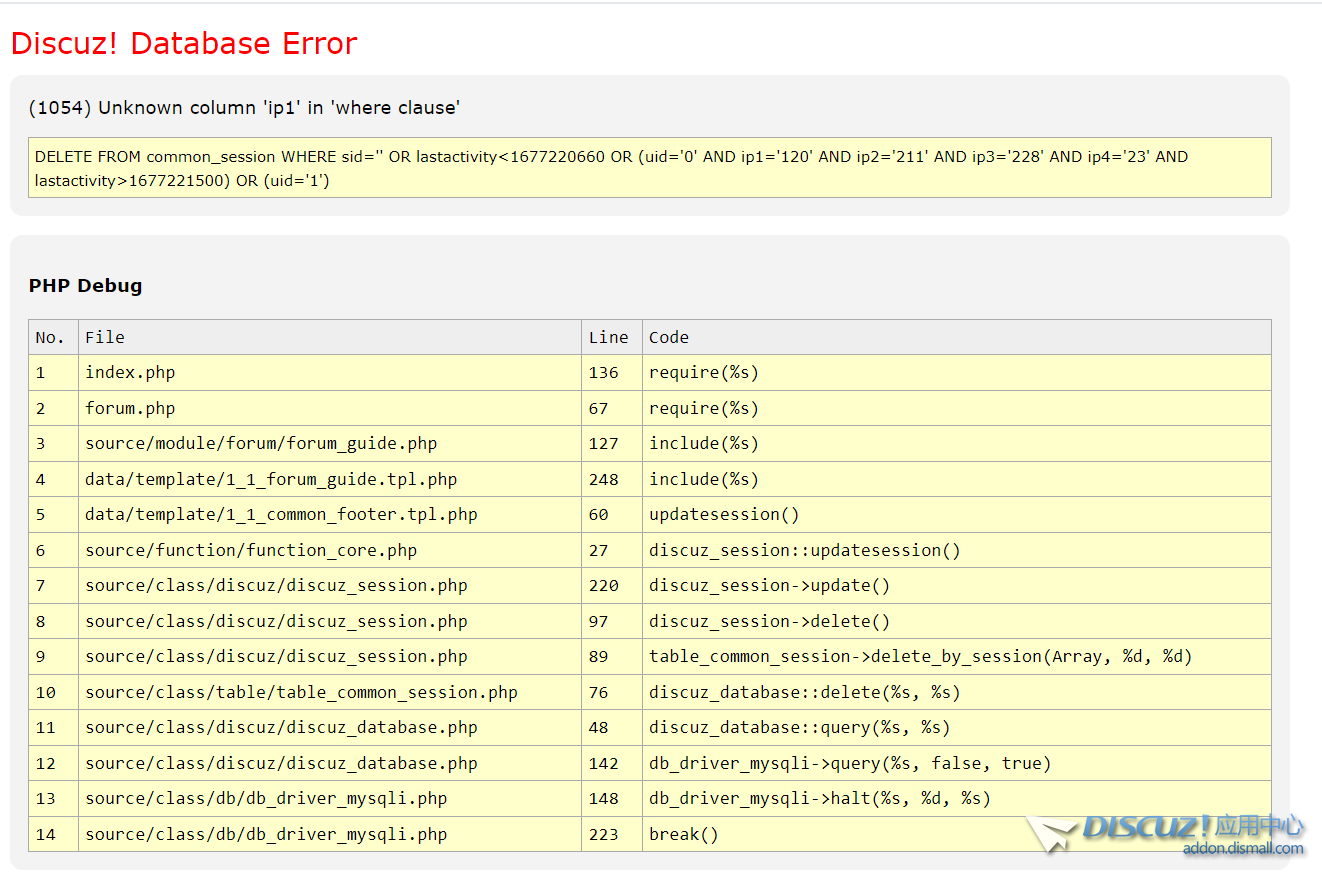Screen dimensions: 1322x874
Task: Click the Discuz! watermark arrow logo
Action: click(1052, 833)
